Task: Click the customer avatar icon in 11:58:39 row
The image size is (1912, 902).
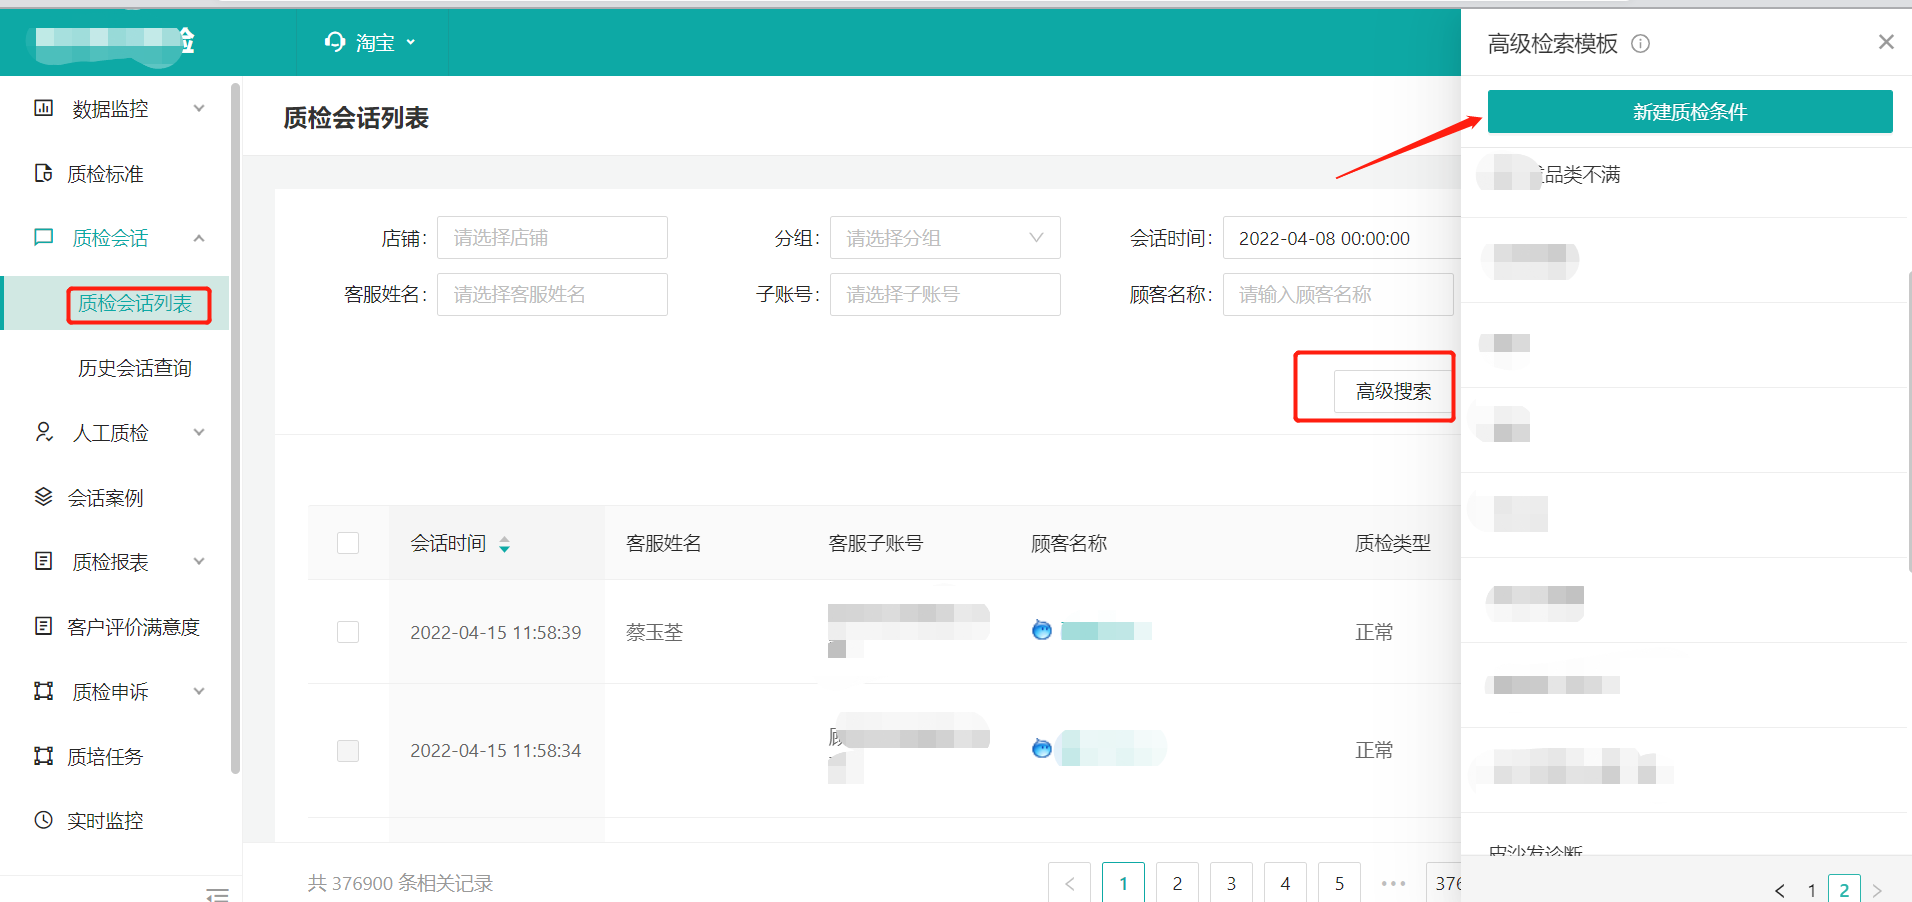Action: [1042, 630]
